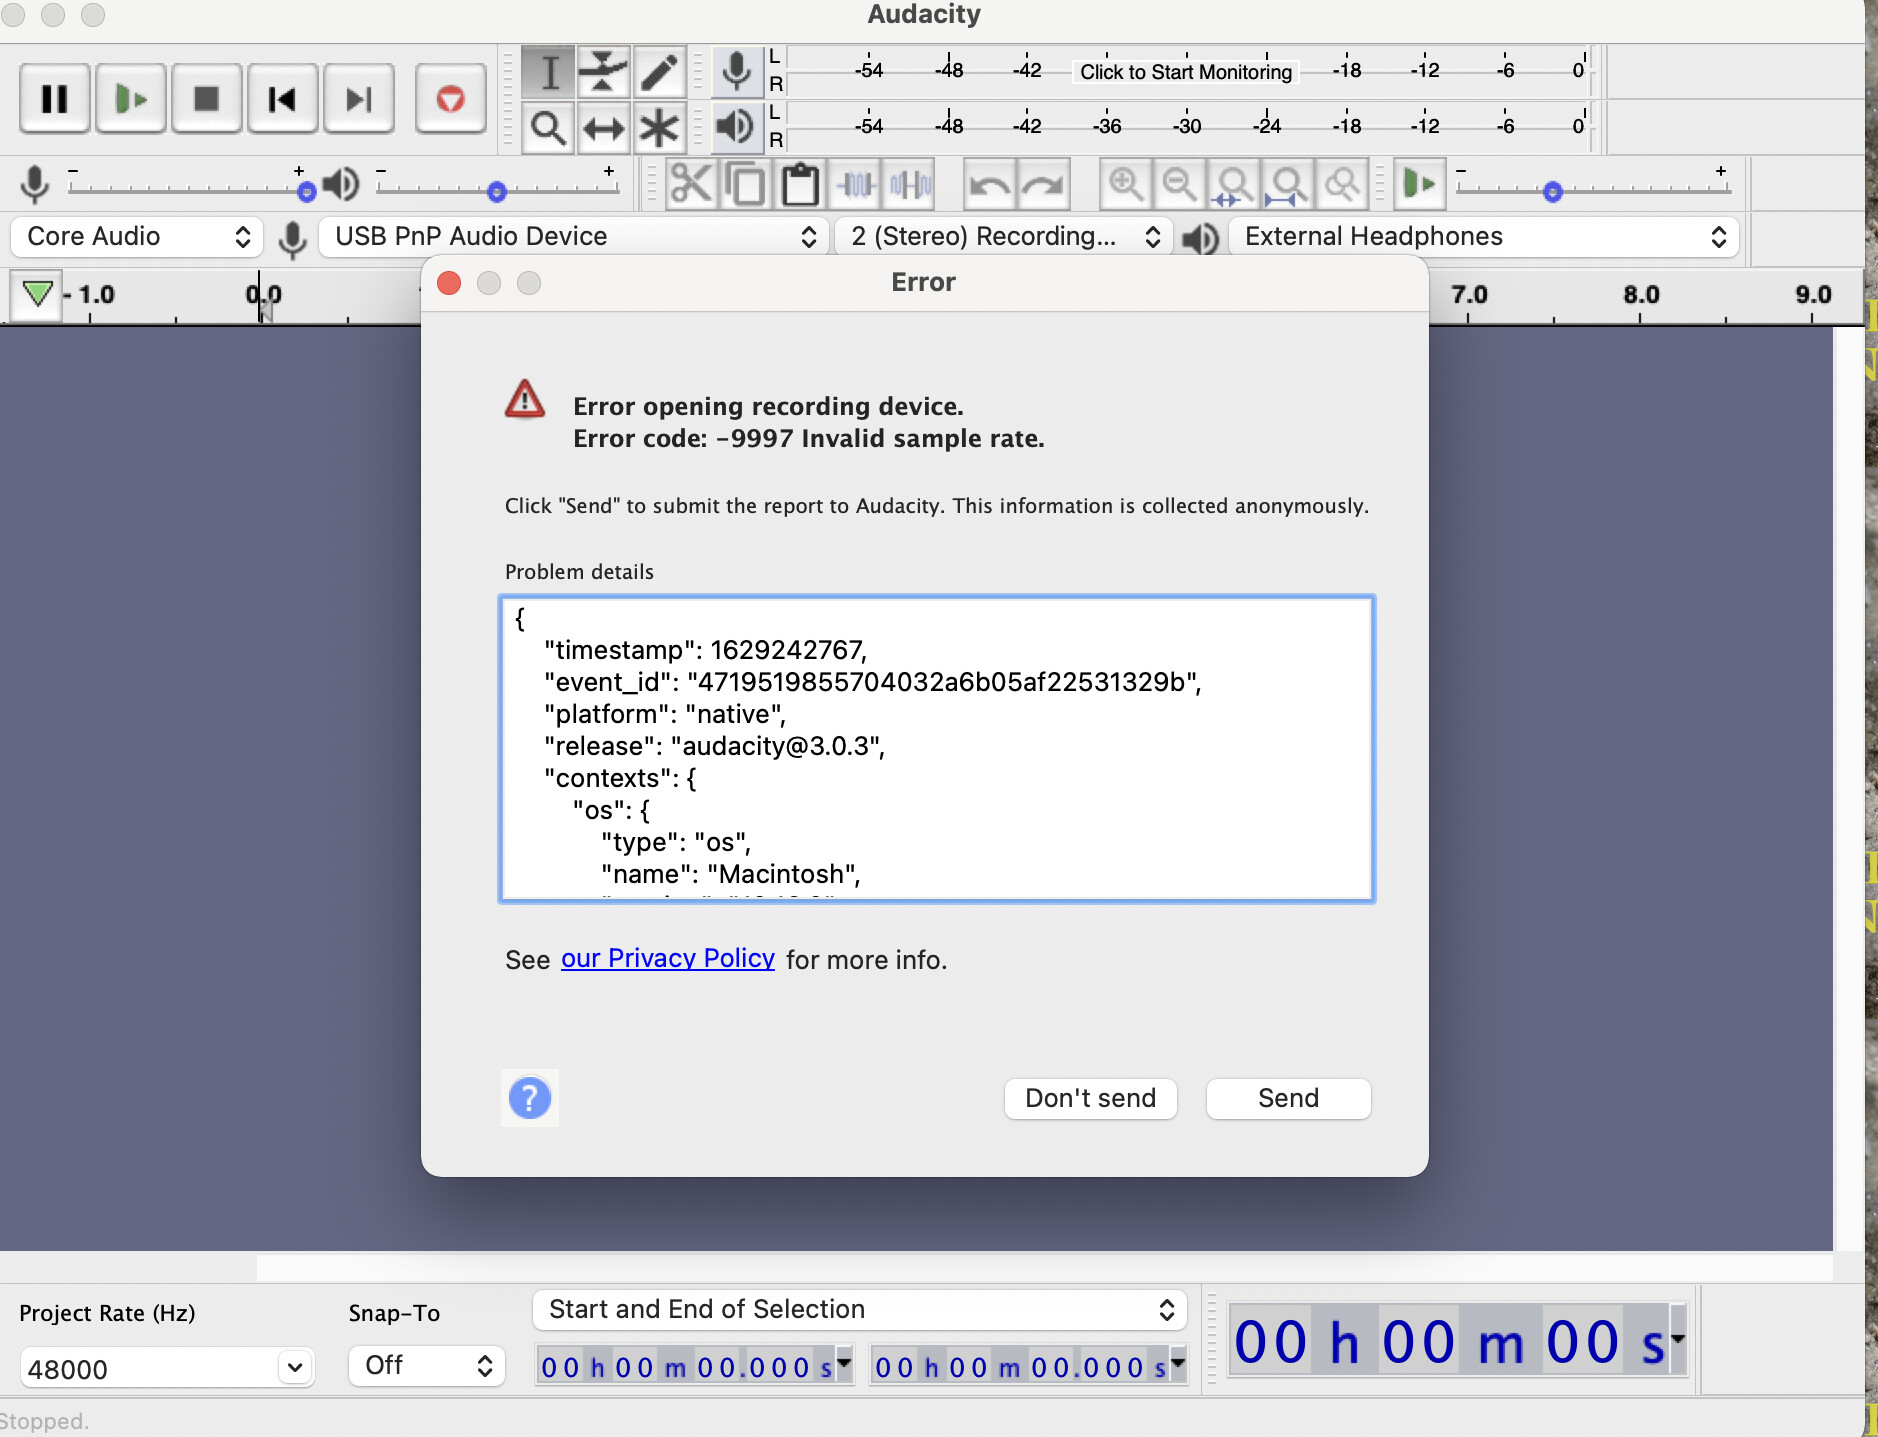Screen dimensions: 1878x1437
Task: Click to Start Monitoring in record meter
Action: (1186, 72)
